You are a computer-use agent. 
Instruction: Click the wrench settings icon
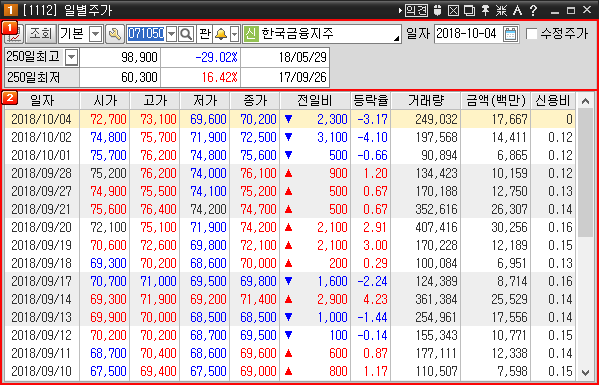[114, 35]
